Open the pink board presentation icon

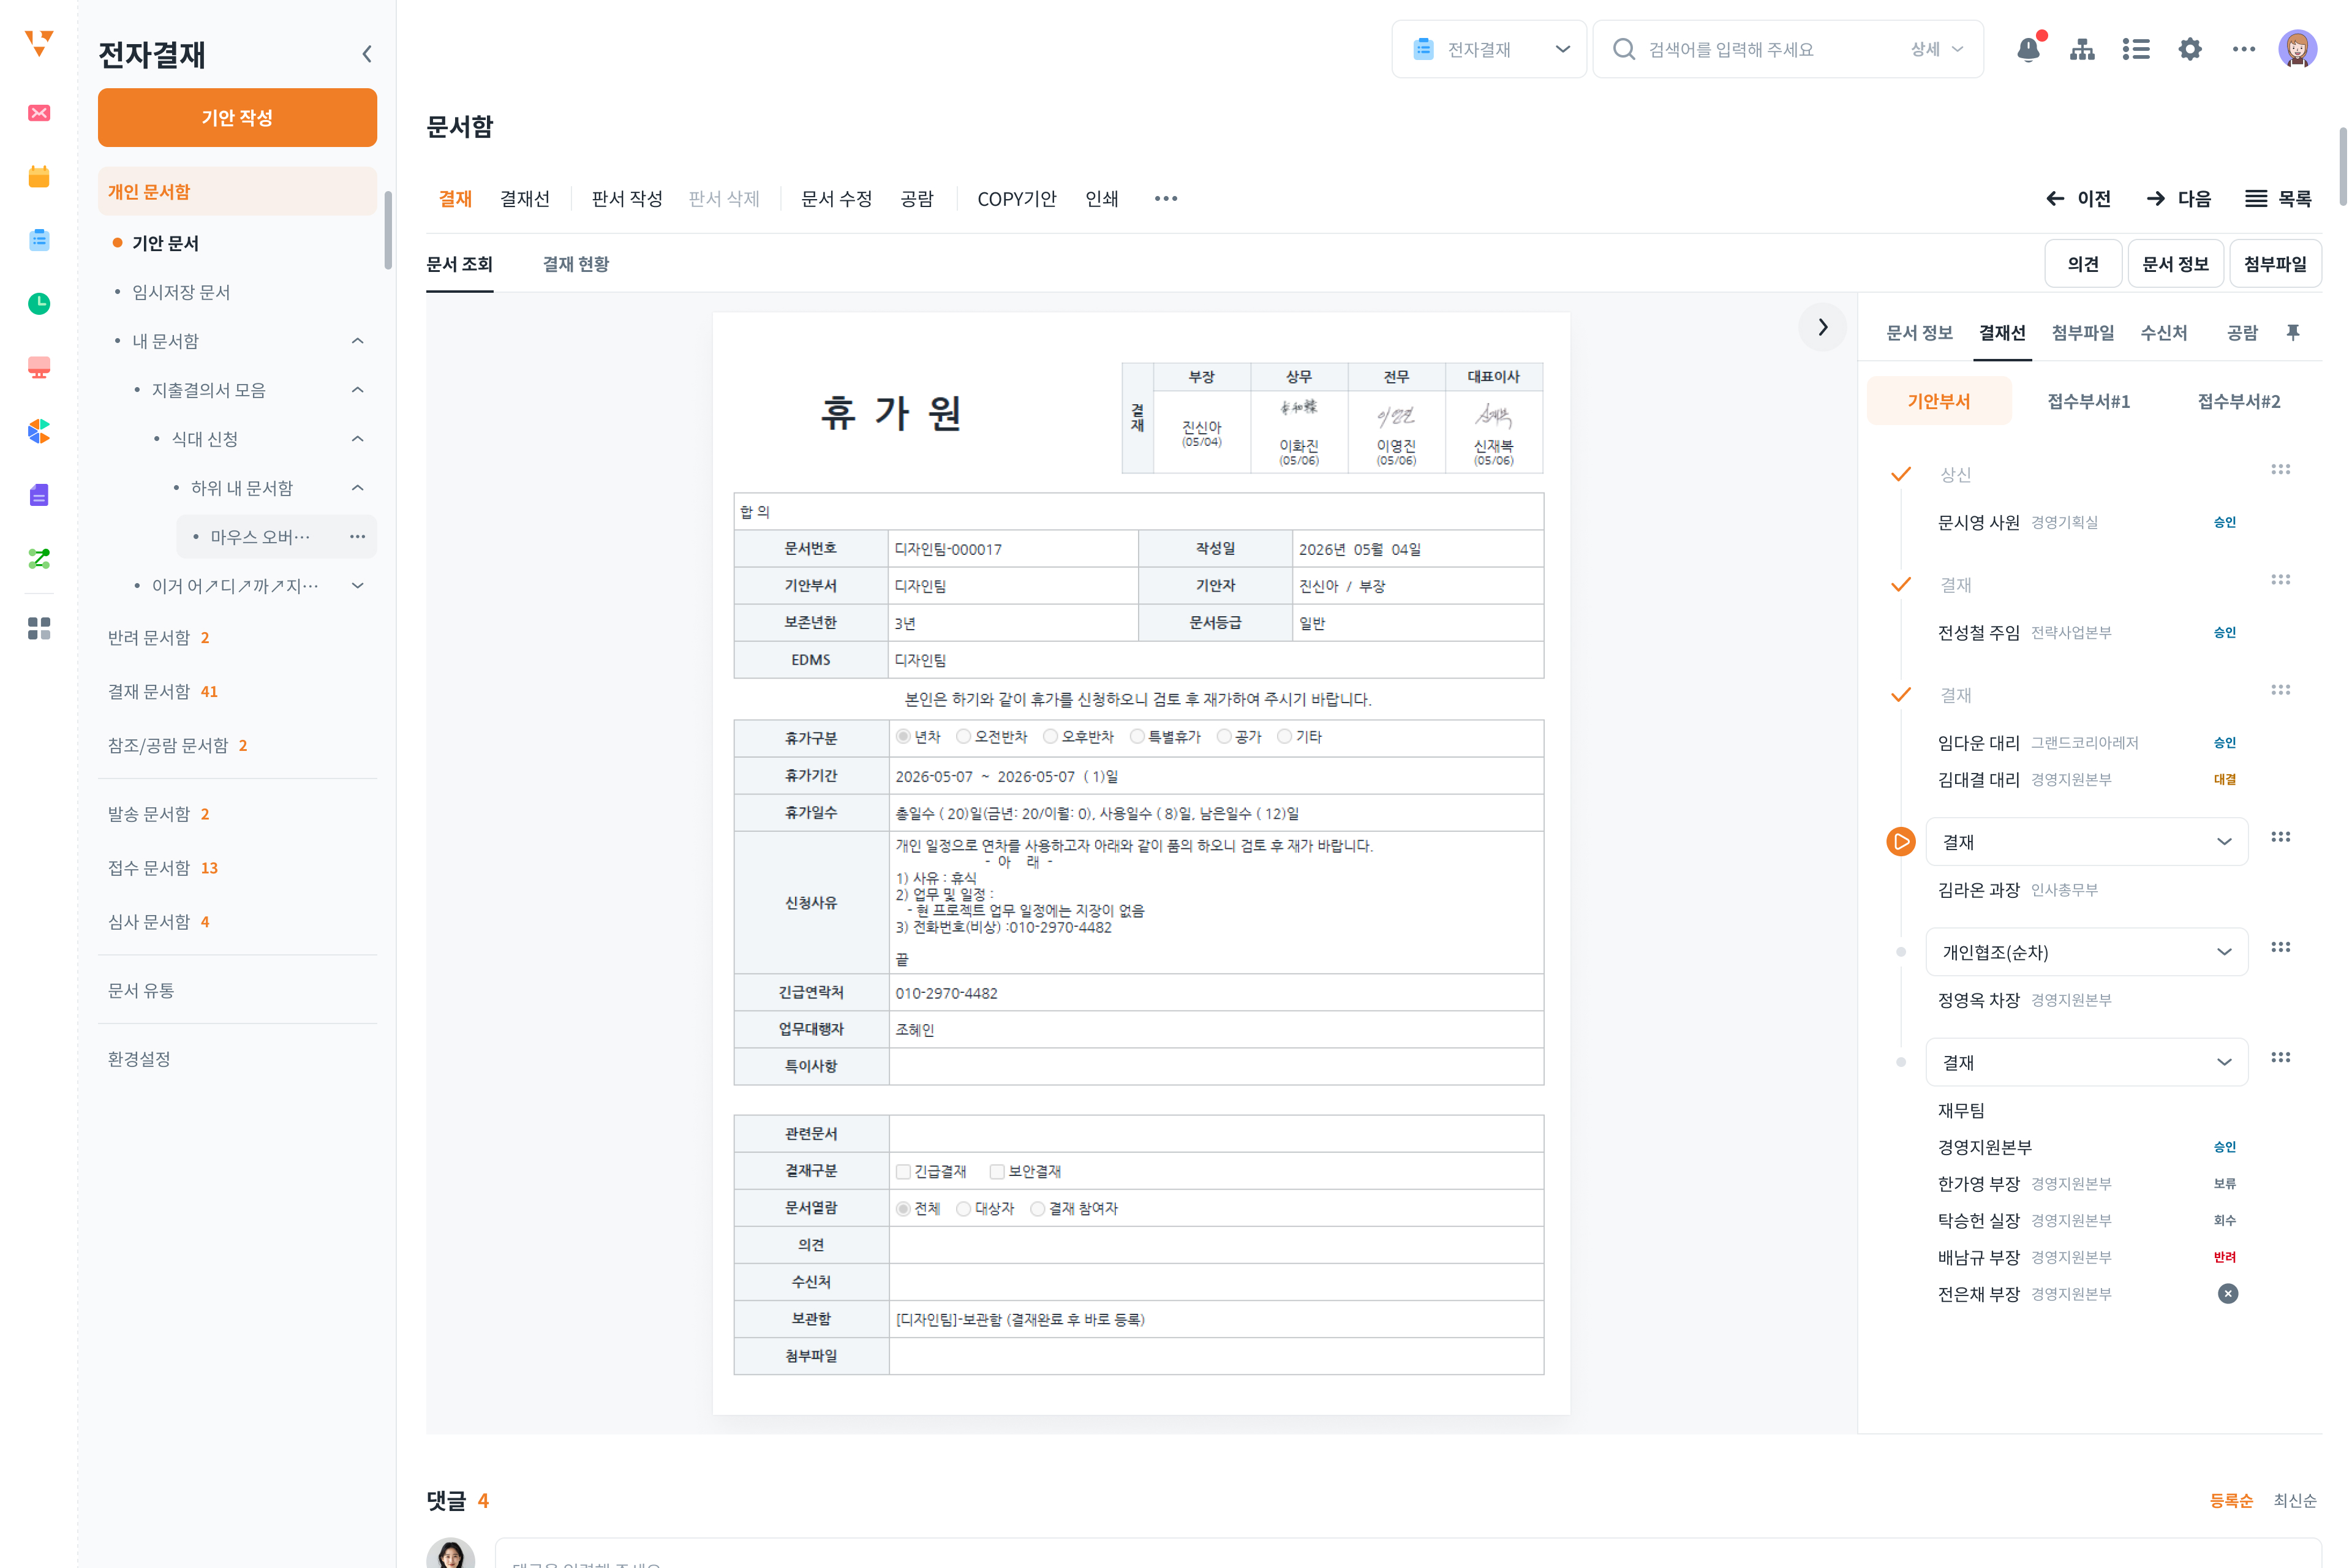click(39, 368)
